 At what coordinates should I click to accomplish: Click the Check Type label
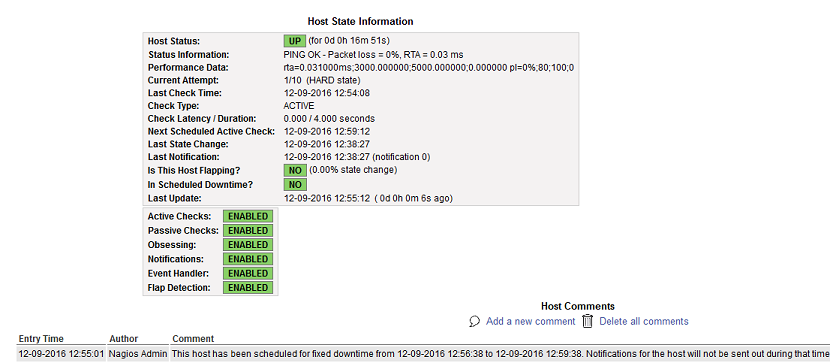(173, 106)
